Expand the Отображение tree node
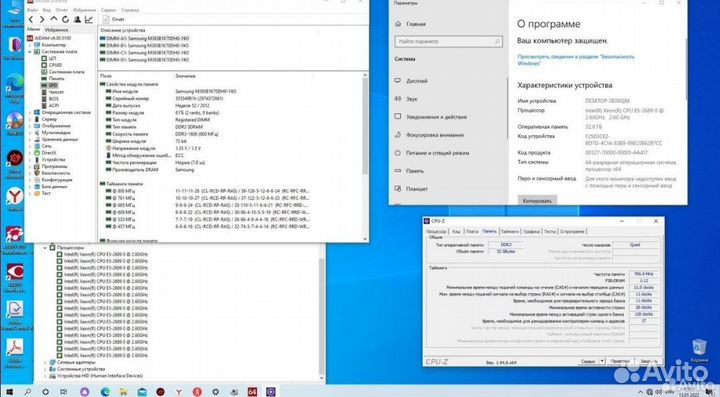 [x=30, y=126]
